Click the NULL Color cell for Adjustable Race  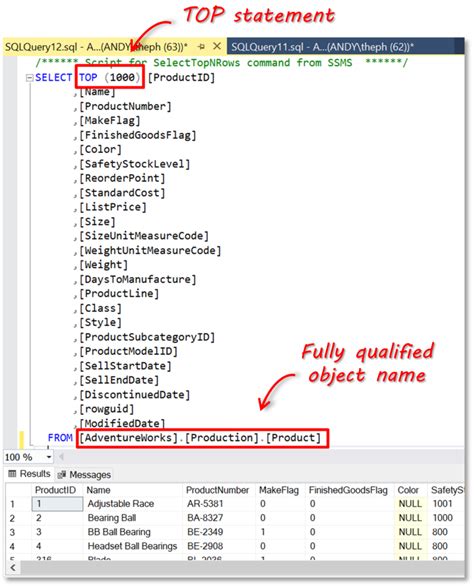pyautogui.click(x=410, y=504)
